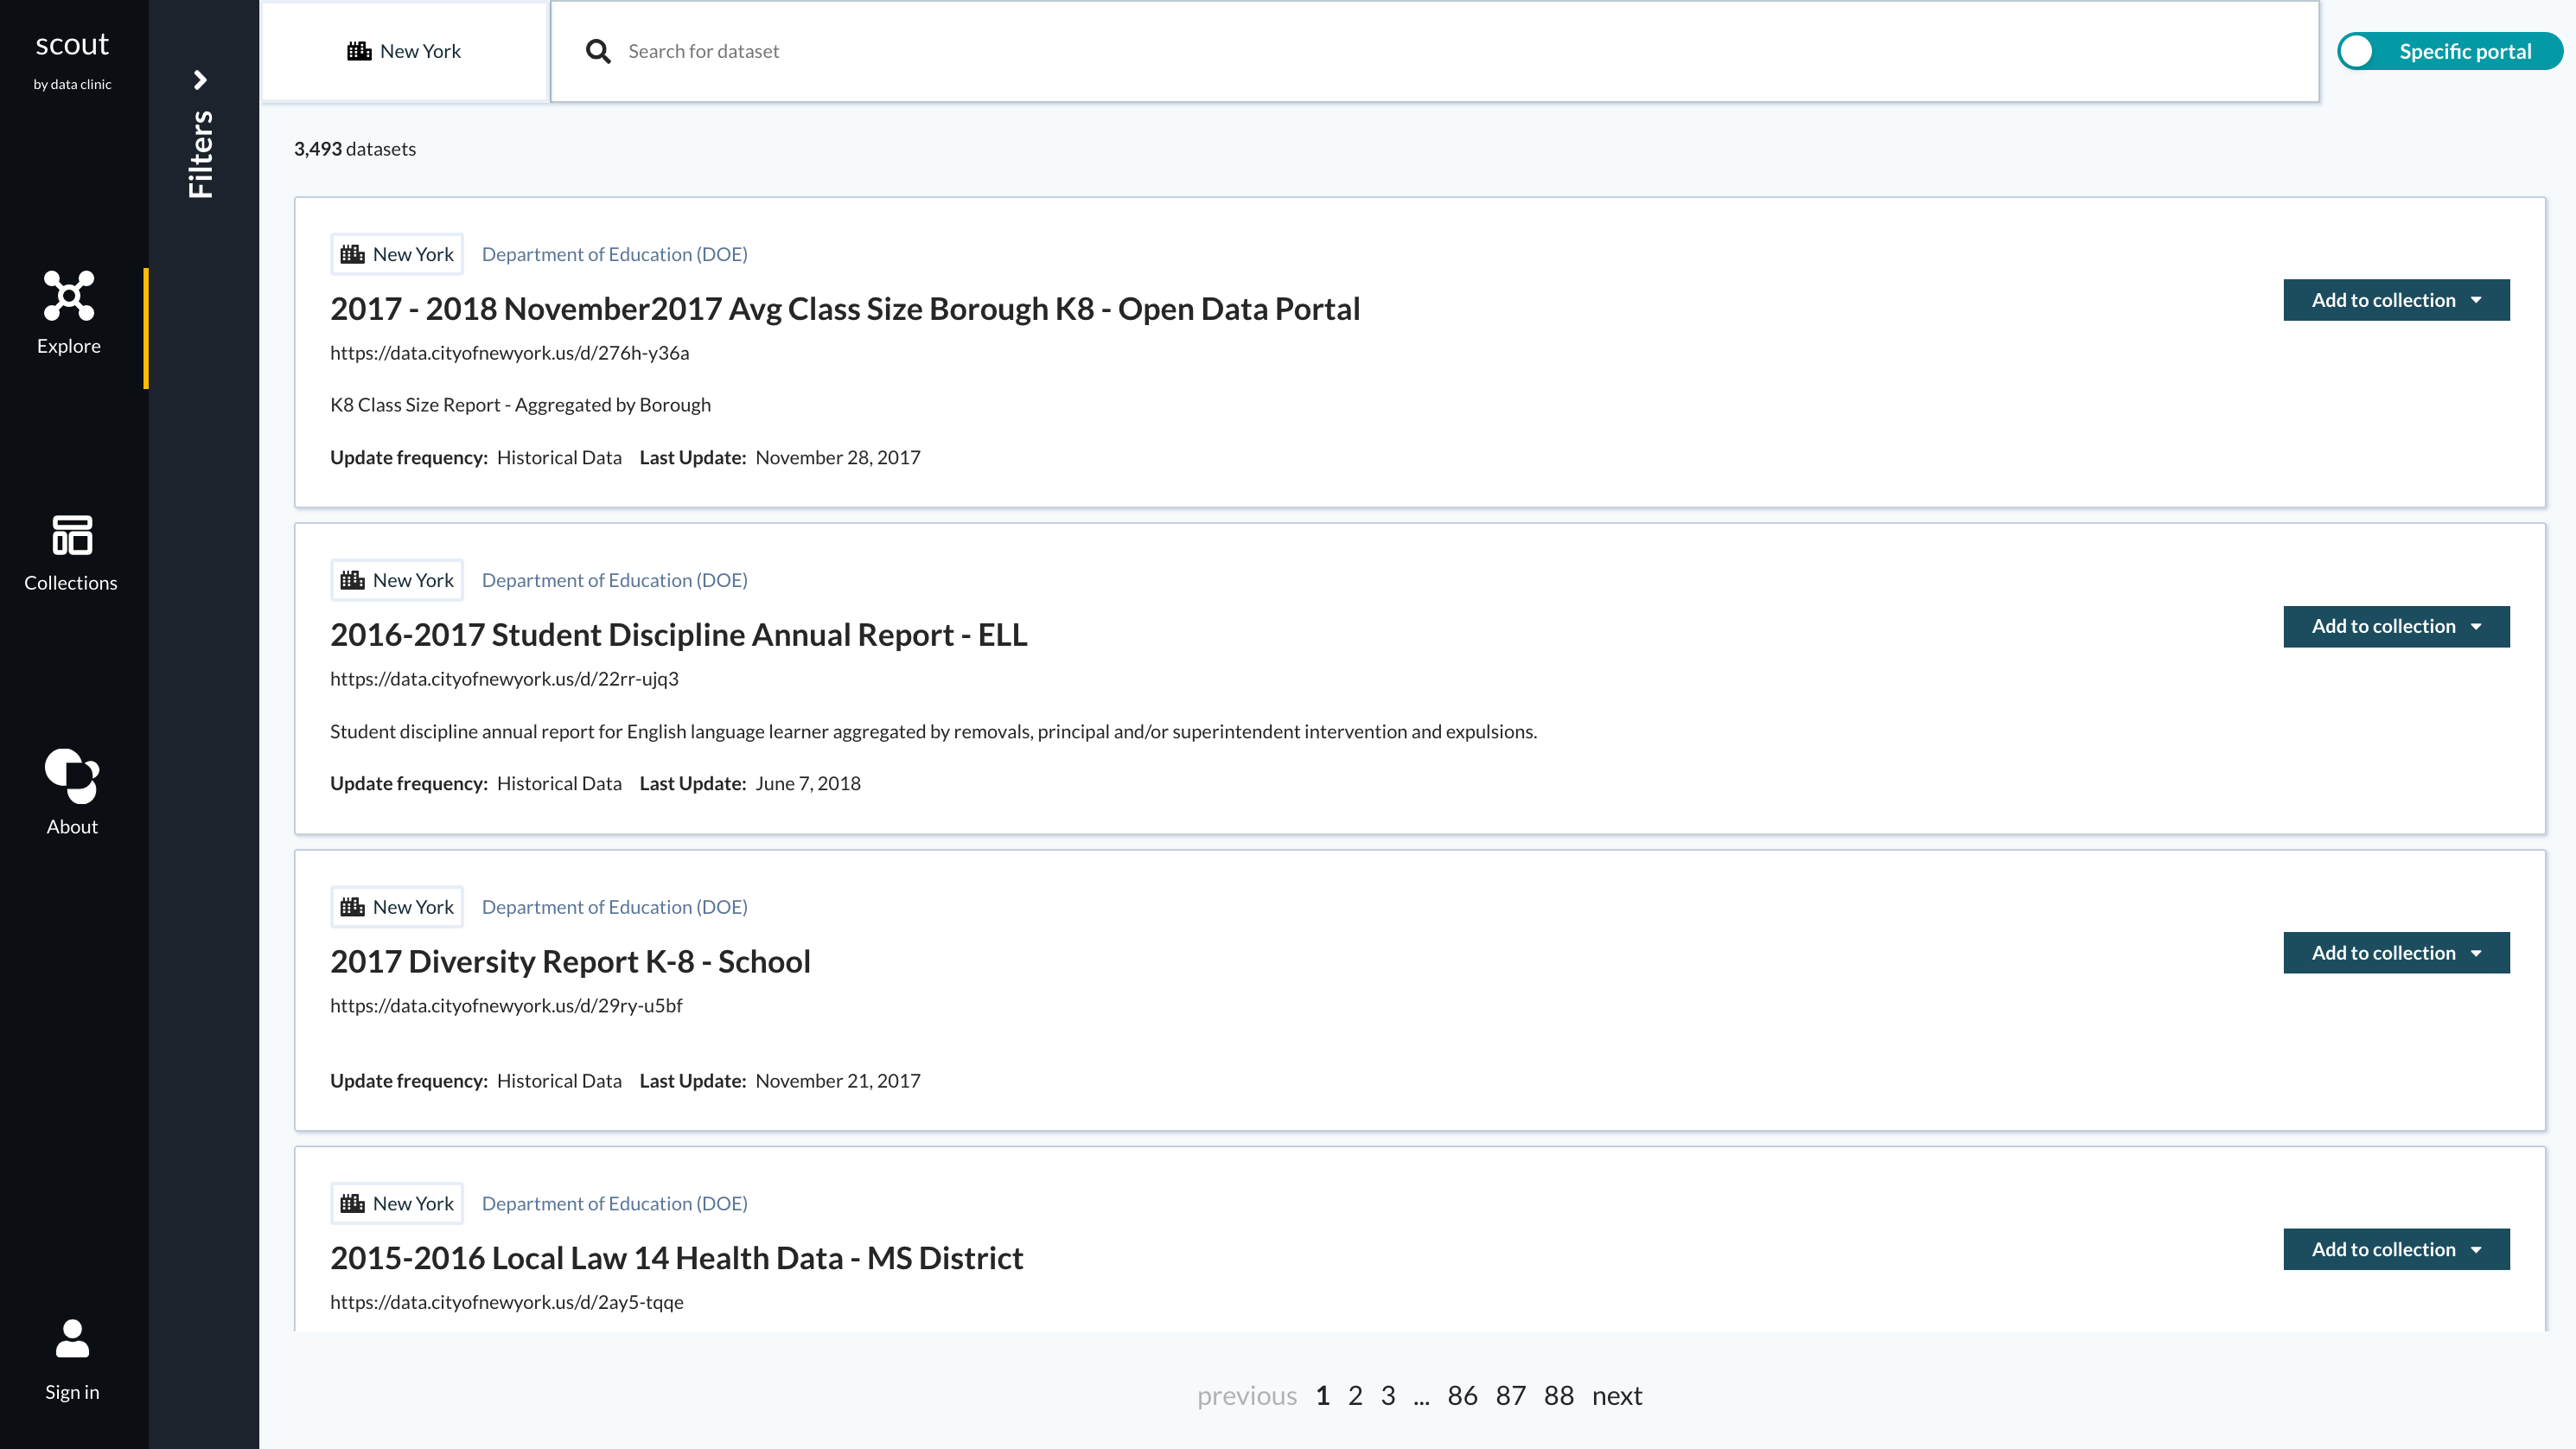The width and height of the screenshot is (2576, 1449).
Task: Click the New York tag on the Avg Class Size card
Action: (396, 253)
